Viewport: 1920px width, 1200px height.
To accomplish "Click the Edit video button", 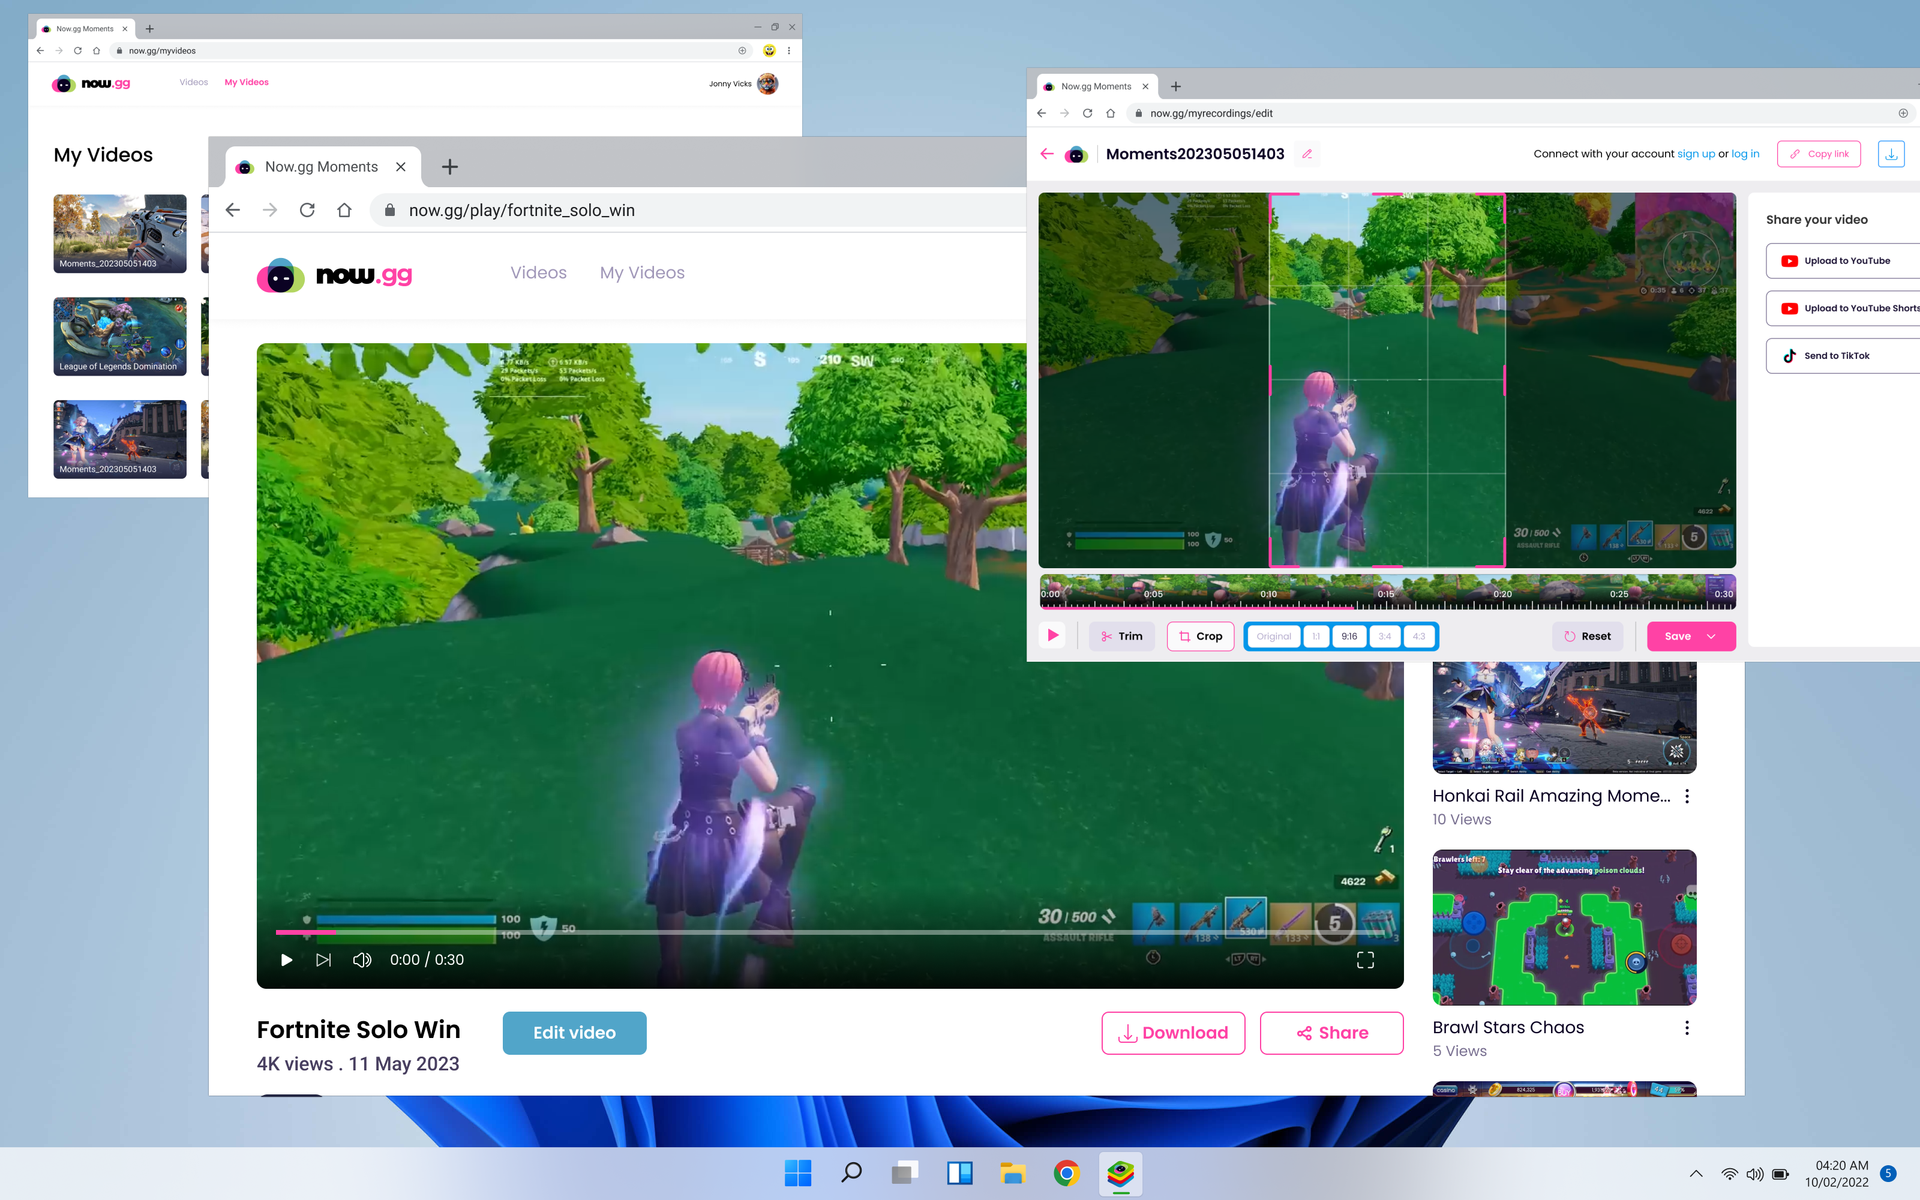I will 575,1033.
